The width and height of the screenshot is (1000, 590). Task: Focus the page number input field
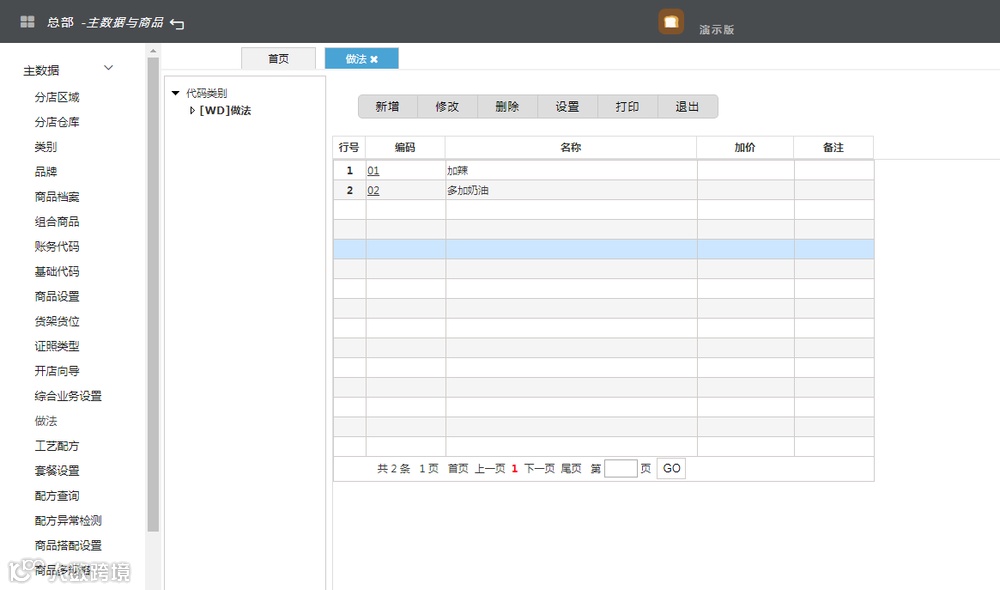[x=621, y=469]
